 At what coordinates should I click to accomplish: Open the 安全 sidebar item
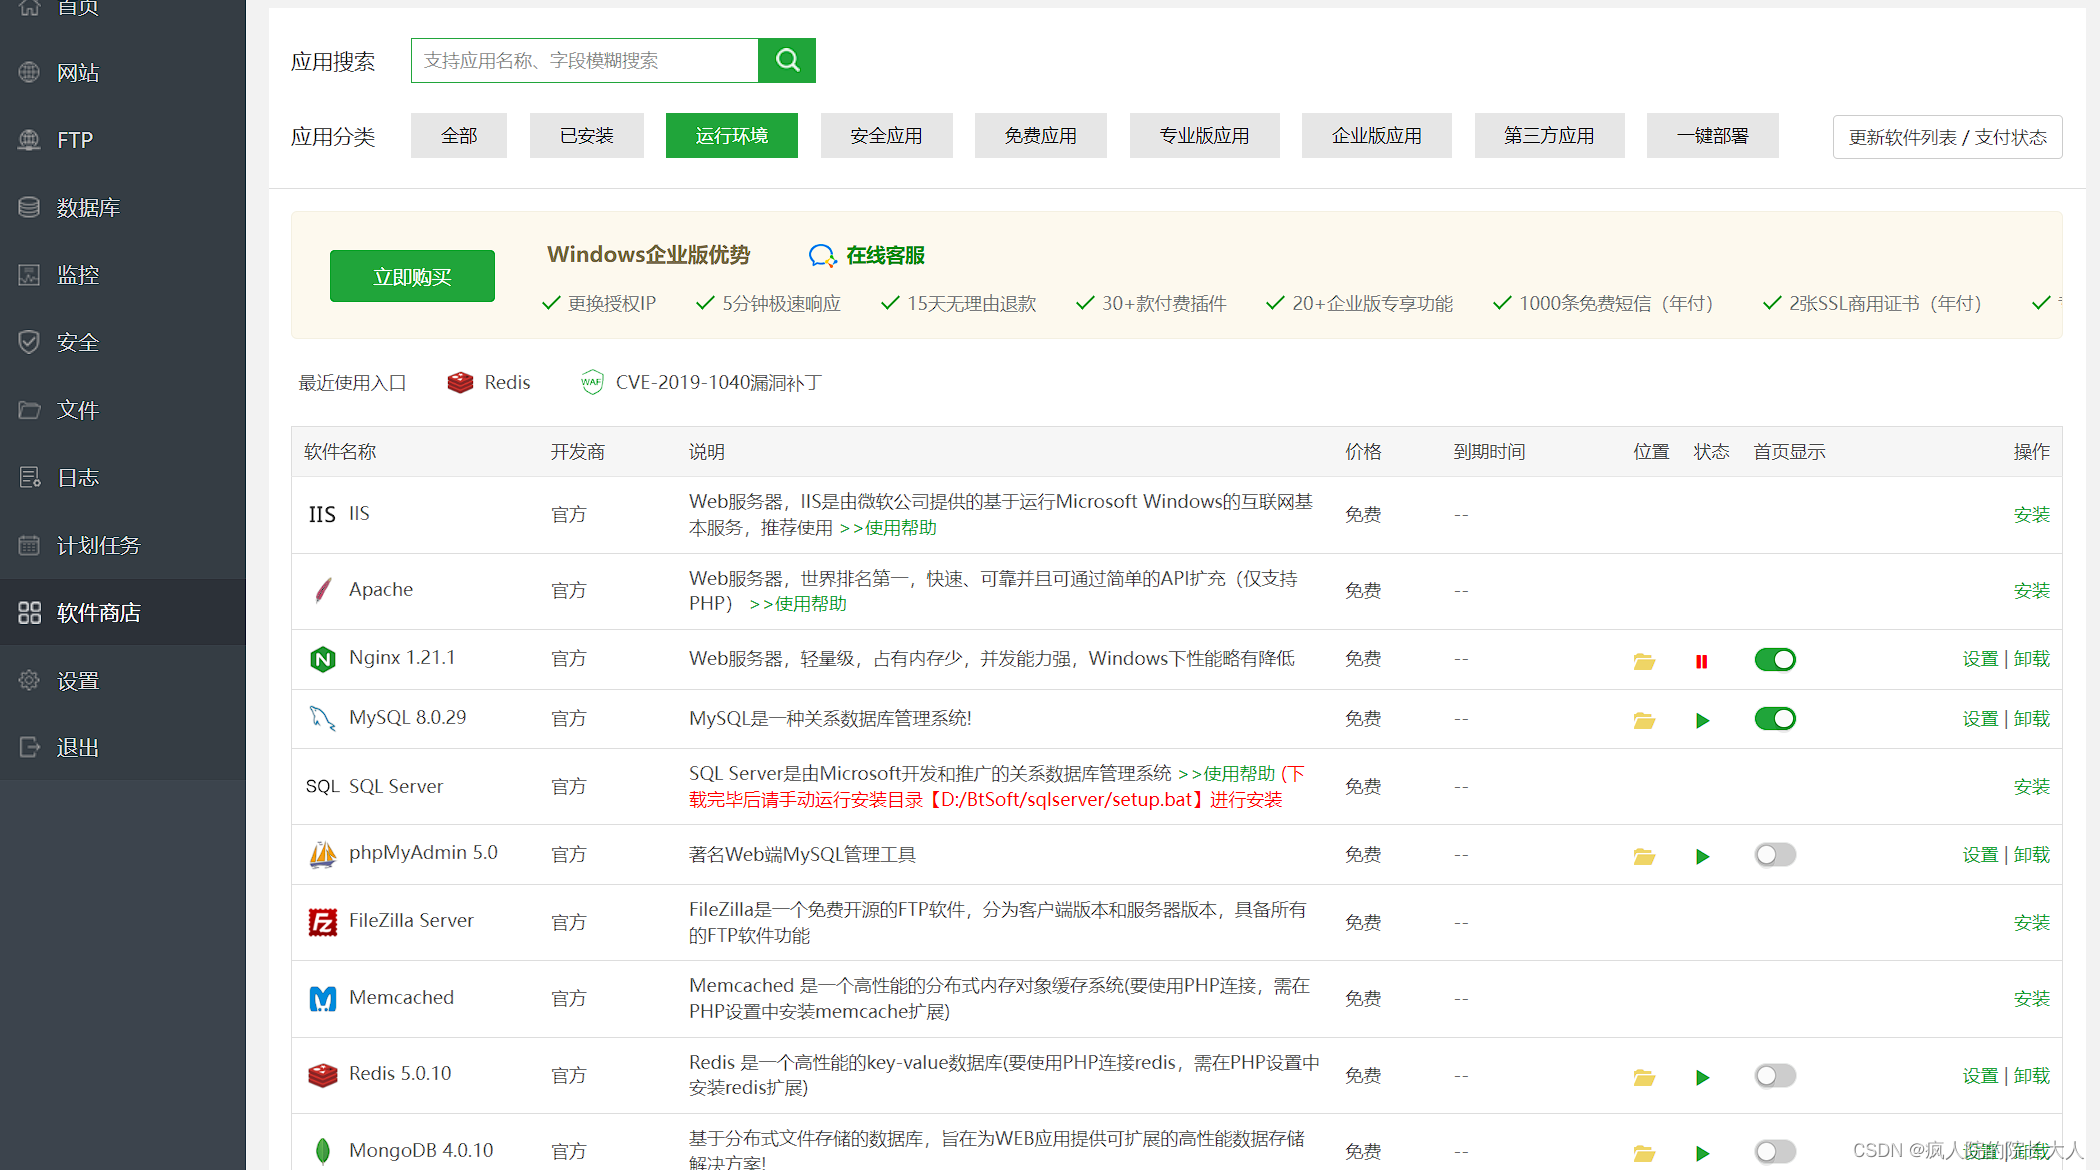pyautogui.click(x=122, y=342)
